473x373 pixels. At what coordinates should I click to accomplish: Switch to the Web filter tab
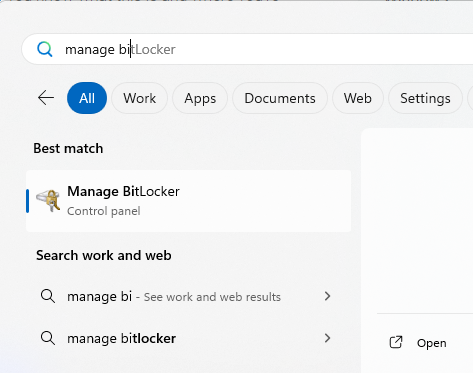(358, 98)
